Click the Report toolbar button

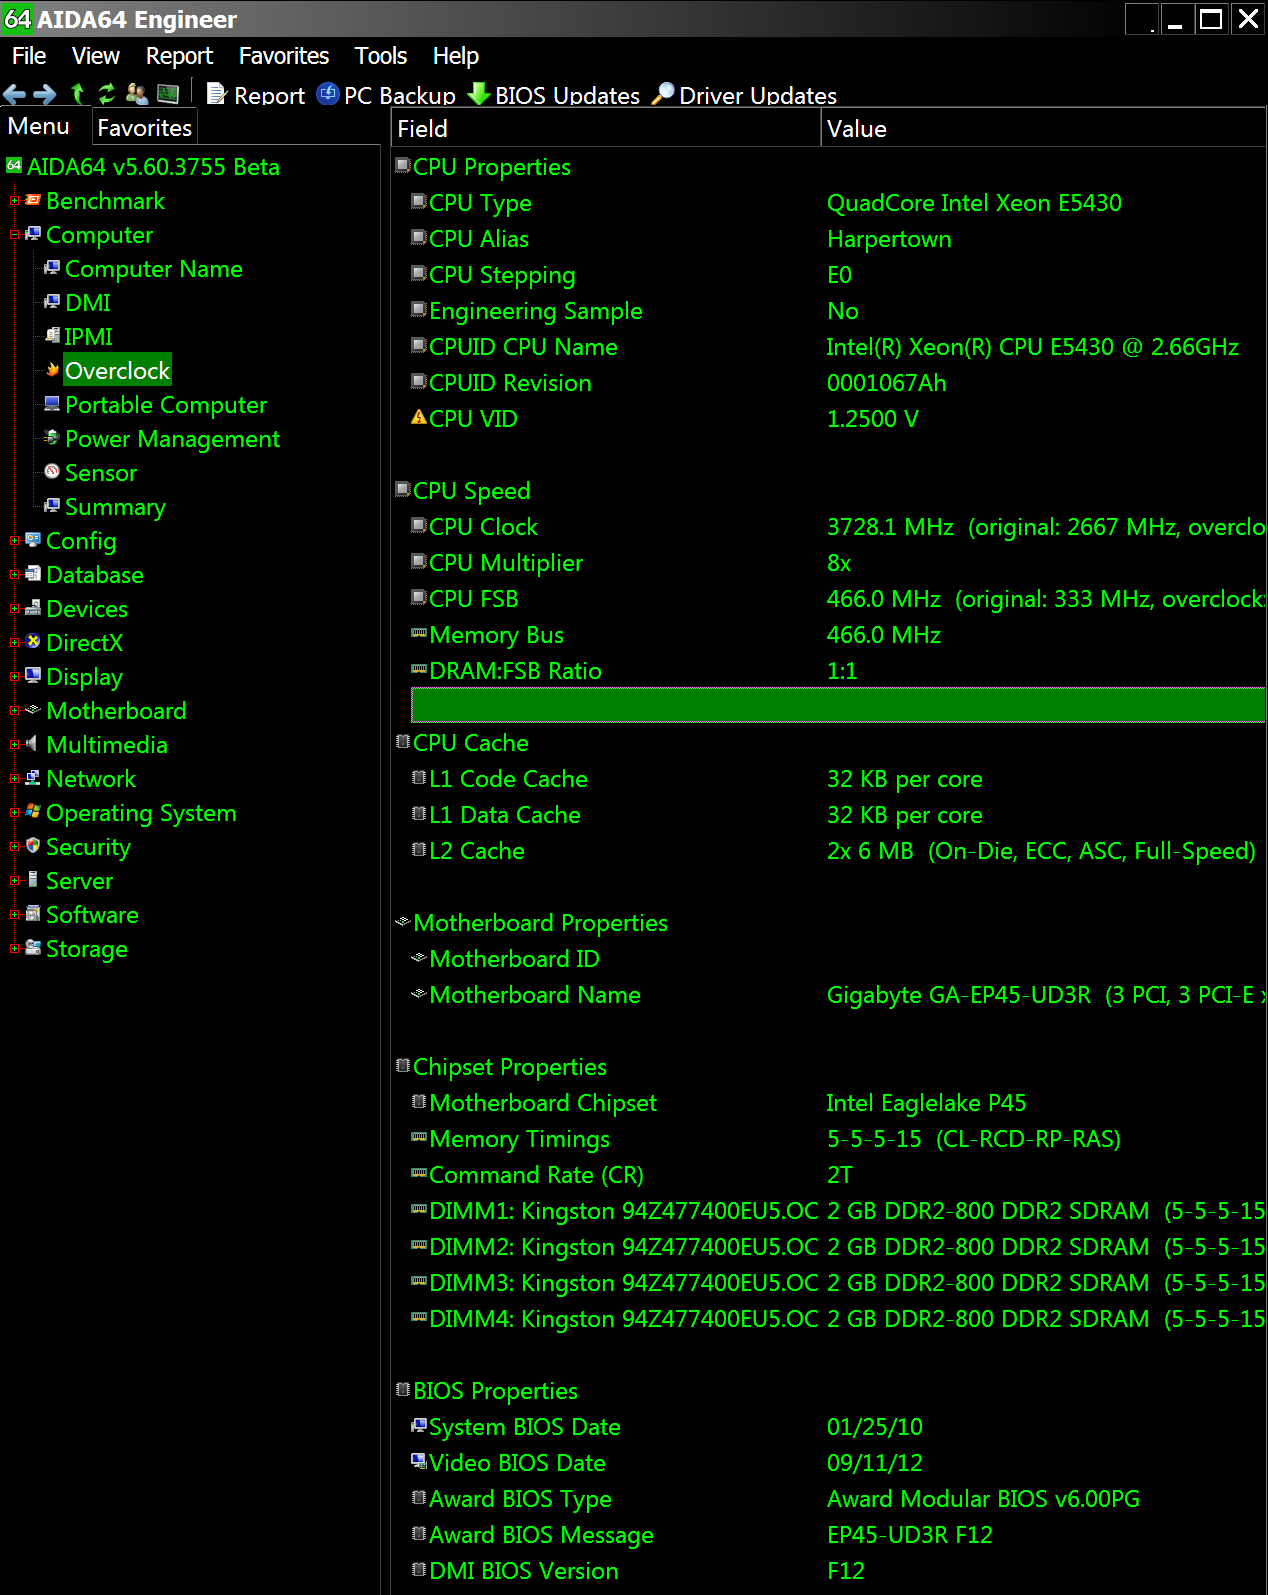tap(256, 95)
